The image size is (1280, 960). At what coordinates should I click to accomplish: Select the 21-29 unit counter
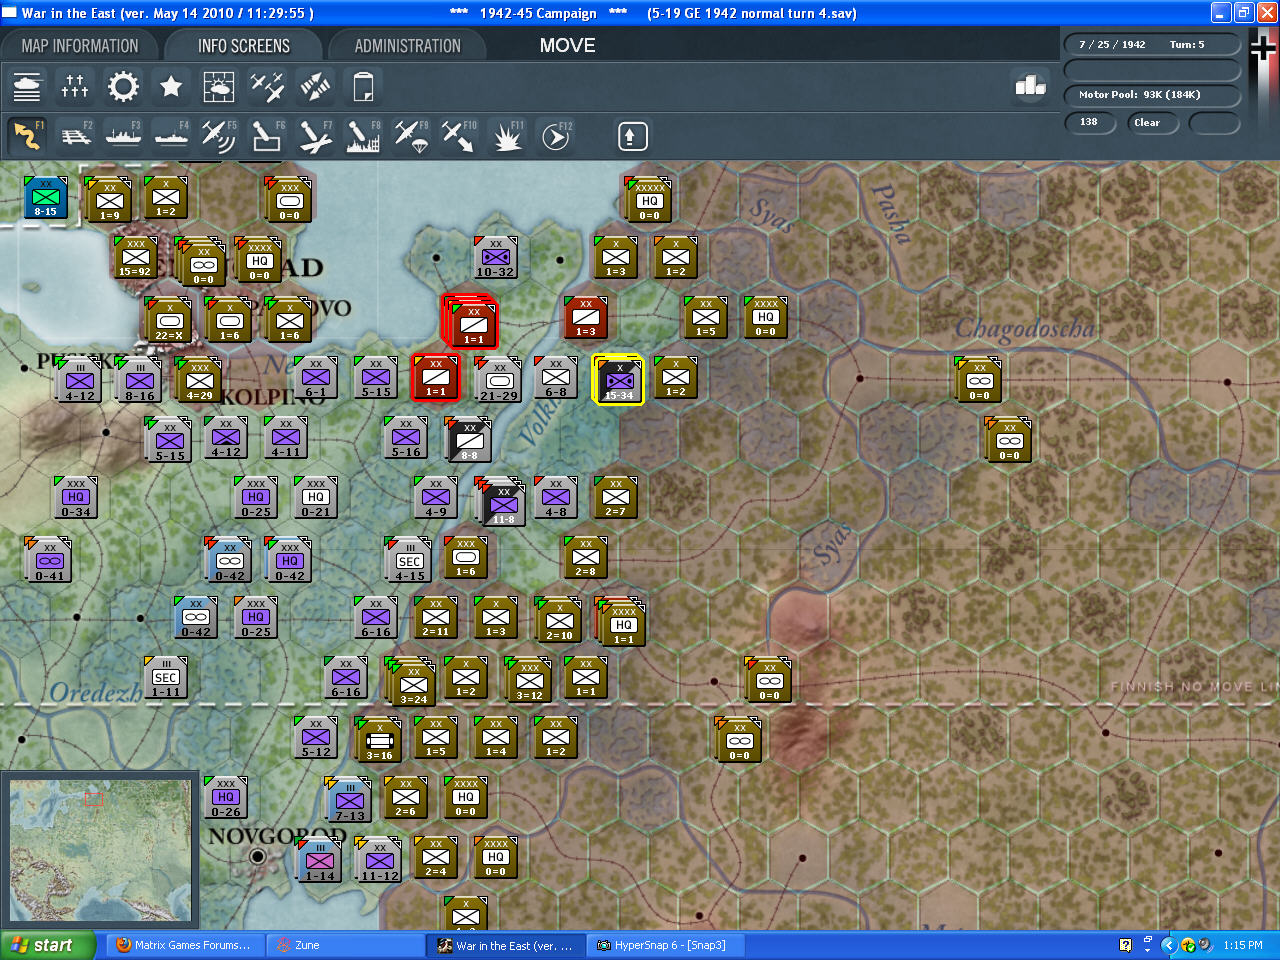[x=498, y=380]
